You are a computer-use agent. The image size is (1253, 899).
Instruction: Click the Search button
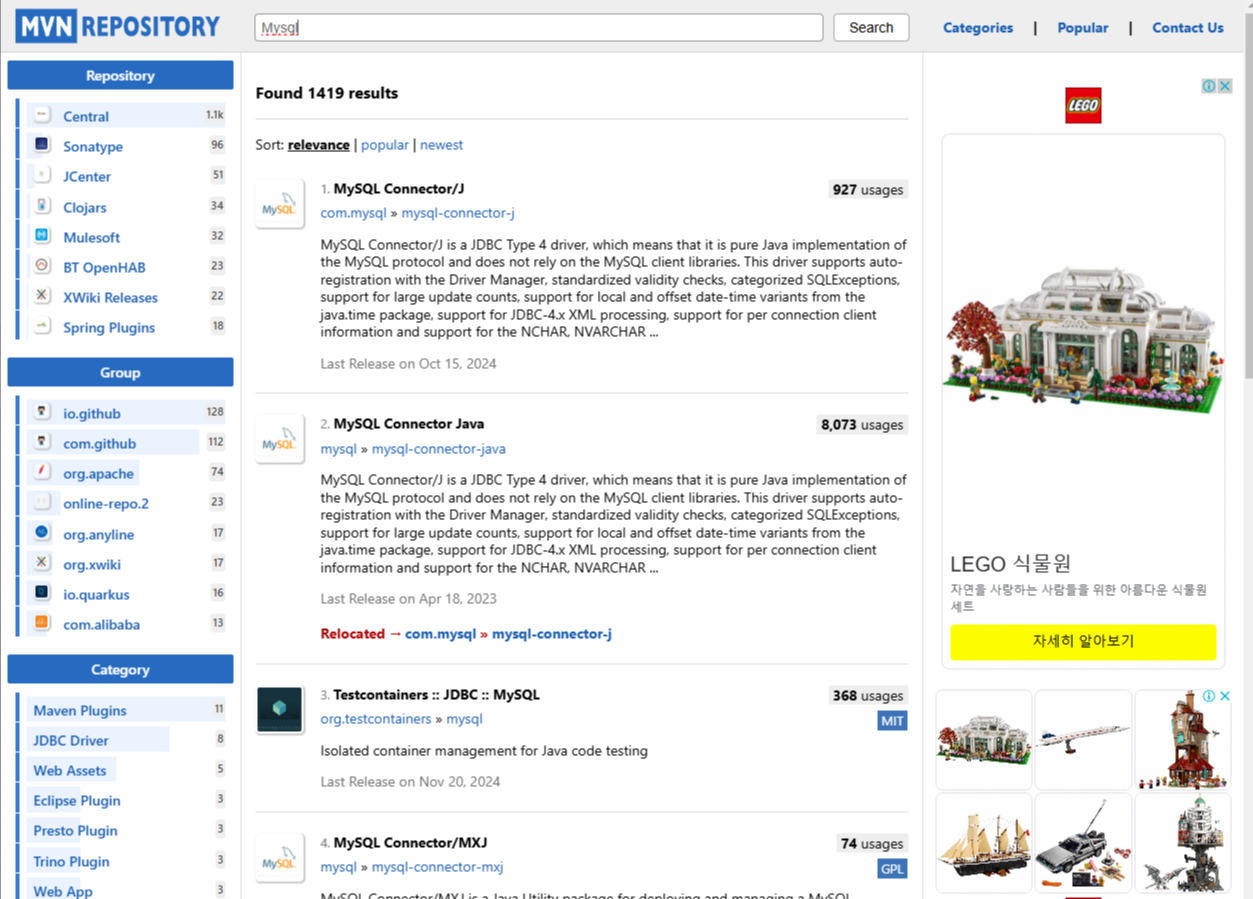click(871, 28)
